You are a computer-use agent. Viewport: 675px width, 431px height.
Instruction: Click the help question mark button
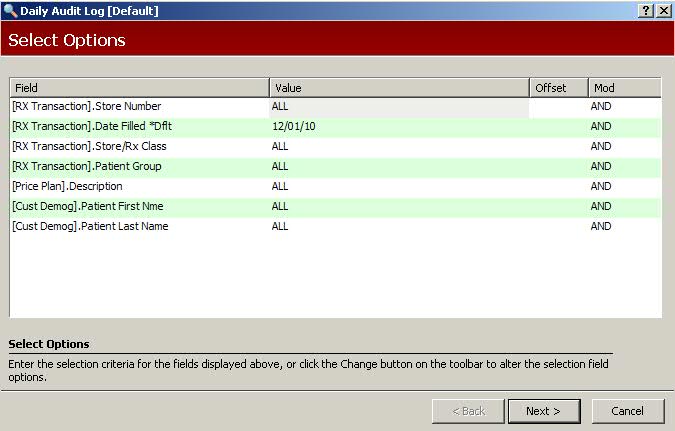(646, 10)
